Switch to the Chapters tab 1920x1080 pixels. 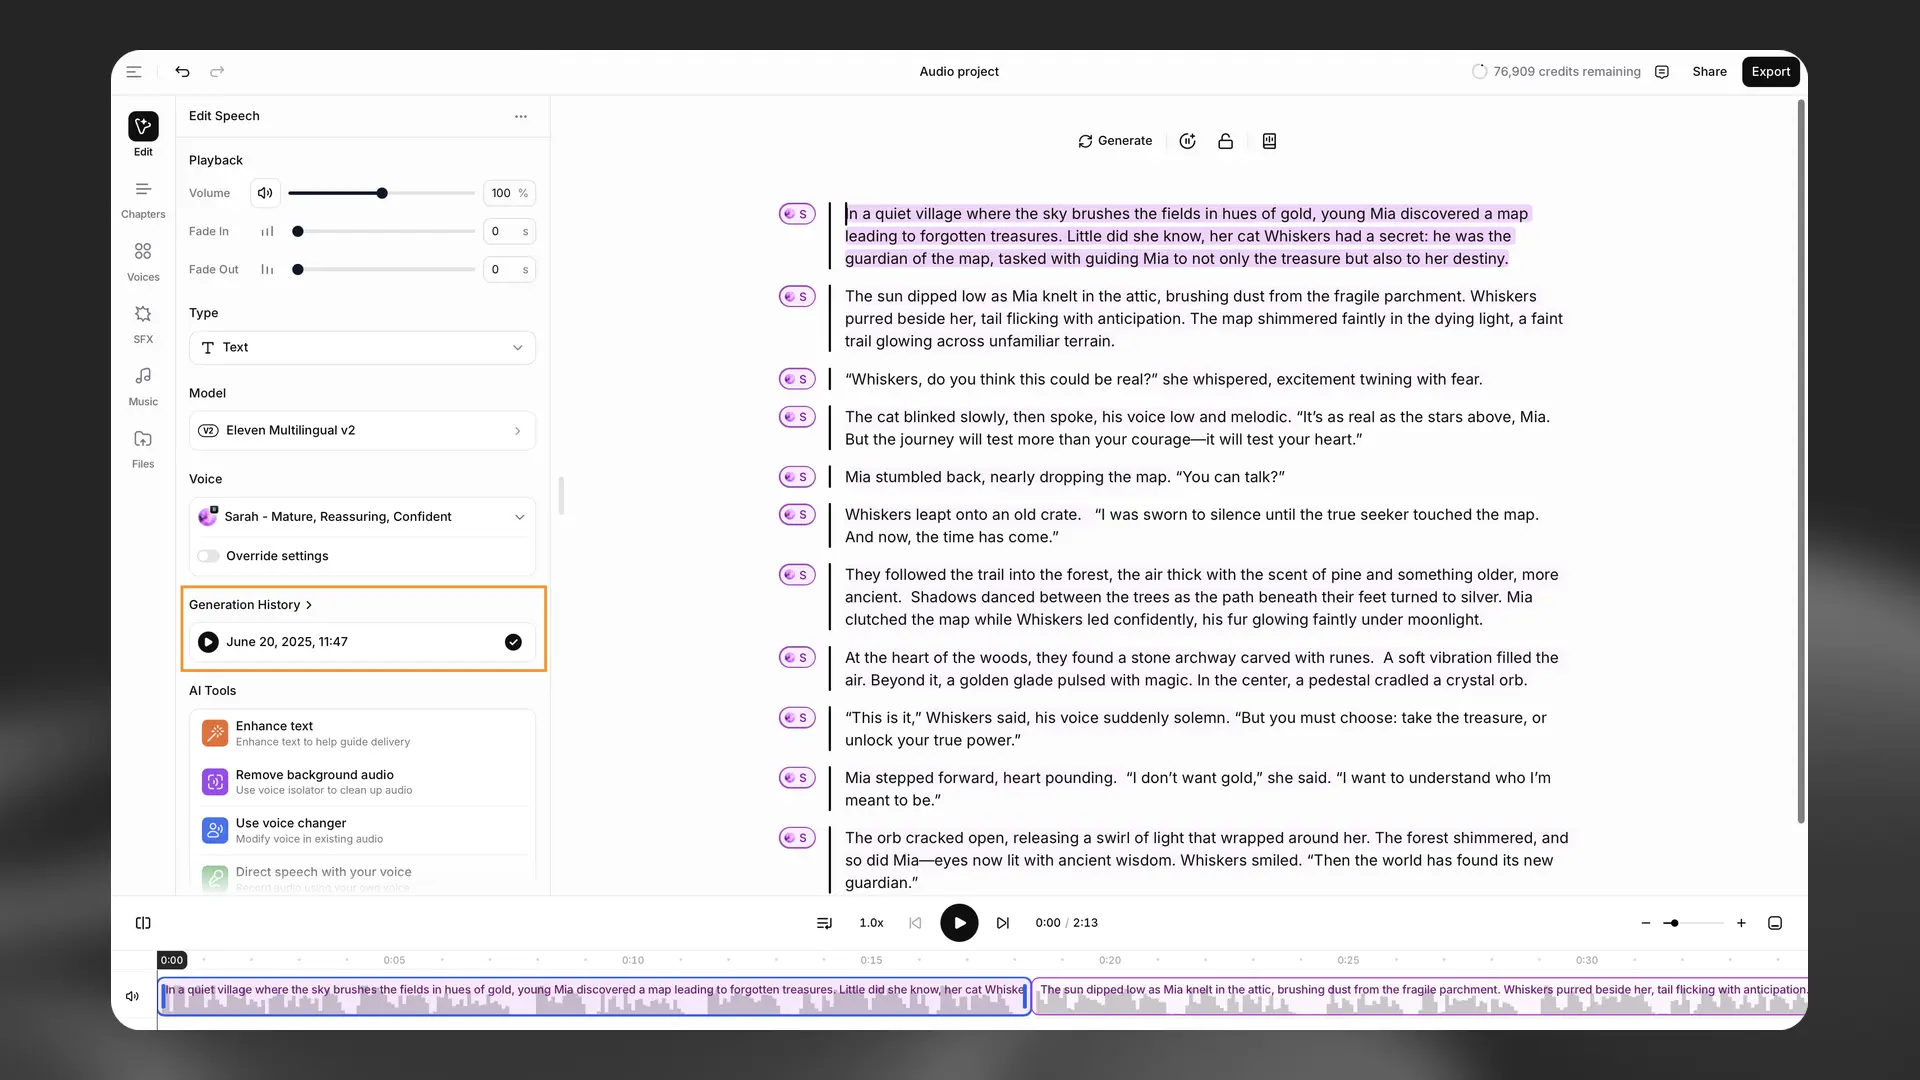tap(143, 198)
